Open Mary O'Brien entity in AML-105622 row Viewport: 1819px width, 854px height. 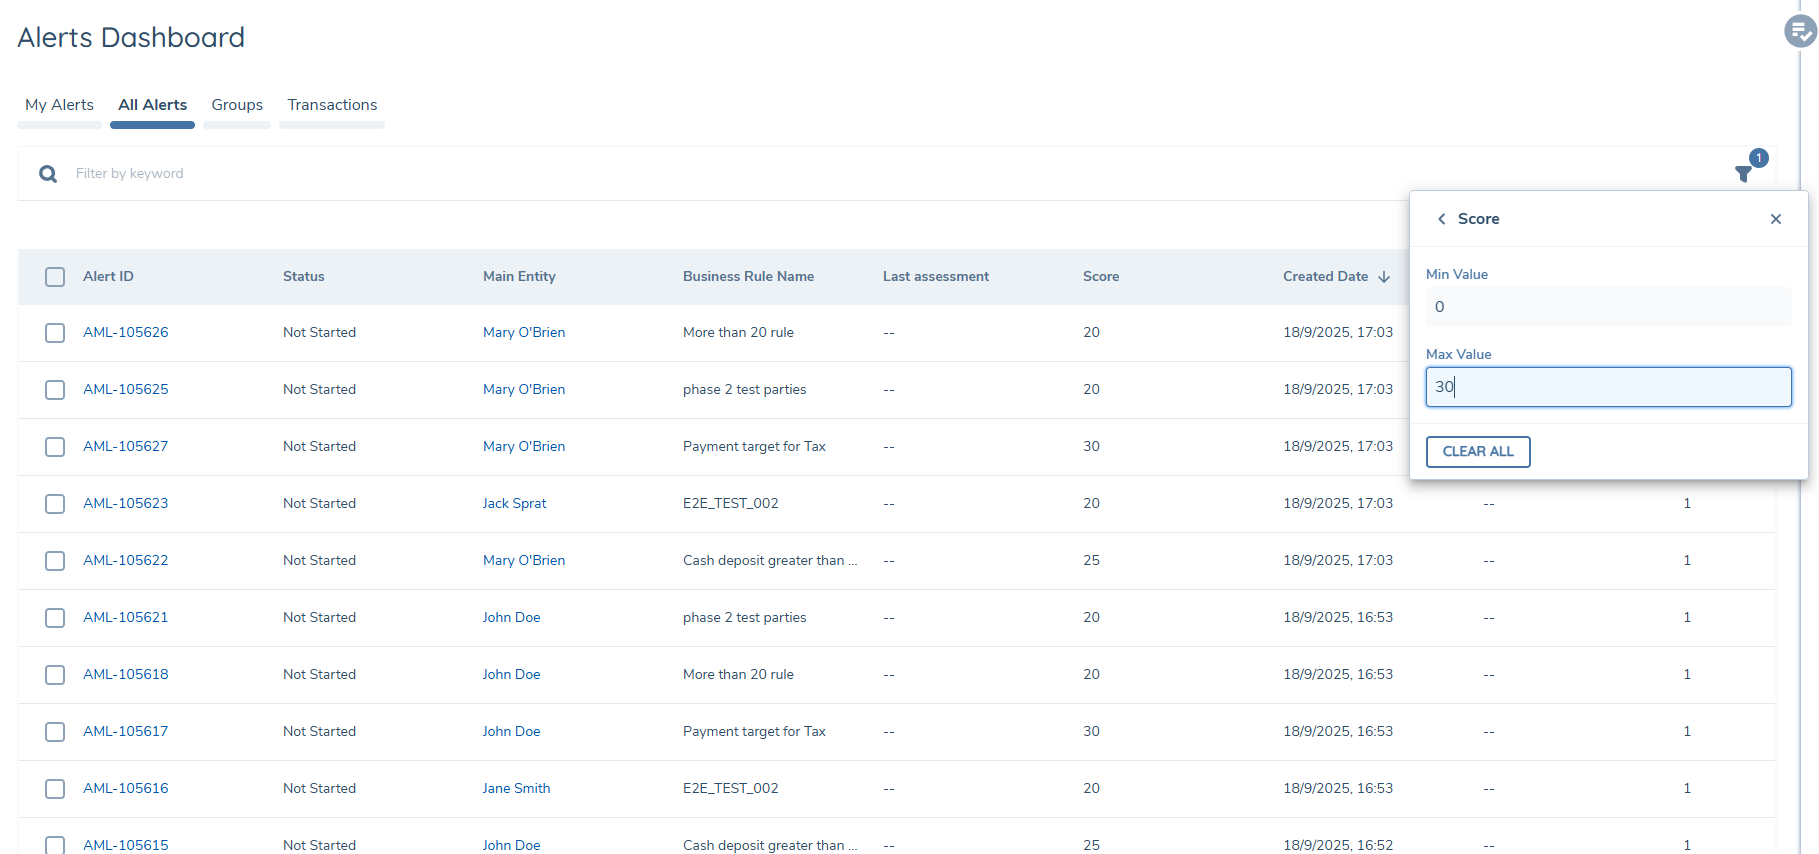pos(524,561)
